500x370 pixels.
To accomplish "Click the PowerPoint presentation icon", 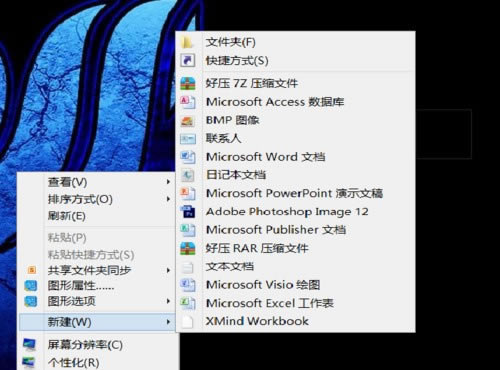I will coord(188,193).
